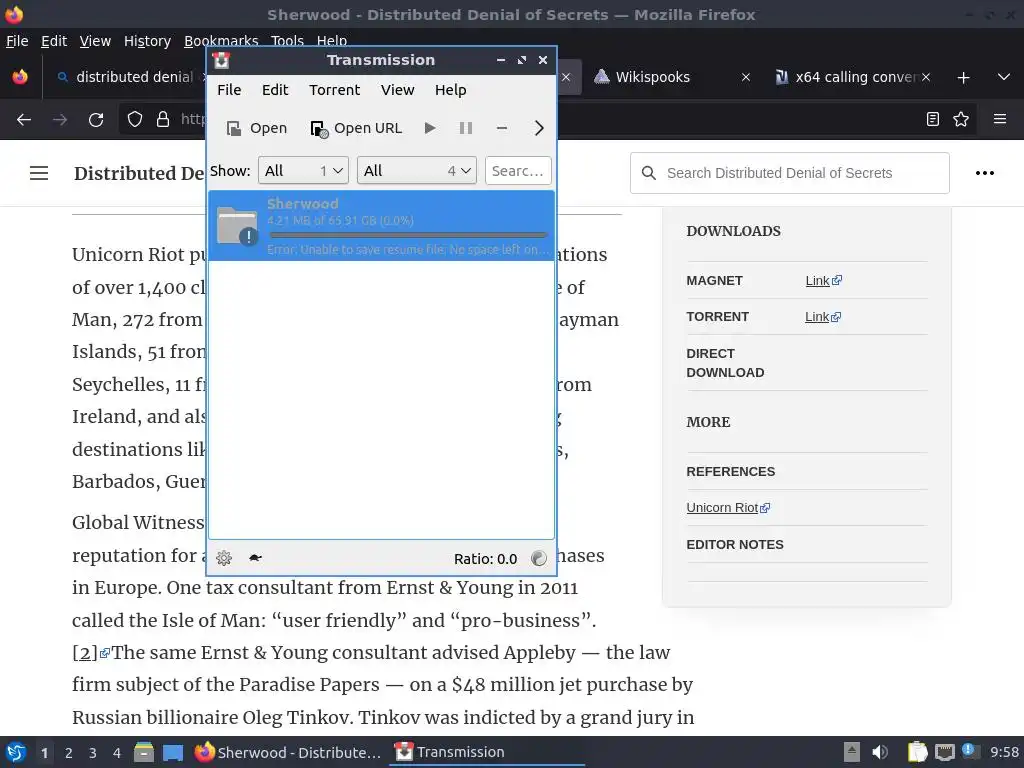The width and height of the screenshot is (1024, 768).
Task: Switch to distributed denial search tab
Action: click(x=126, y=77)
